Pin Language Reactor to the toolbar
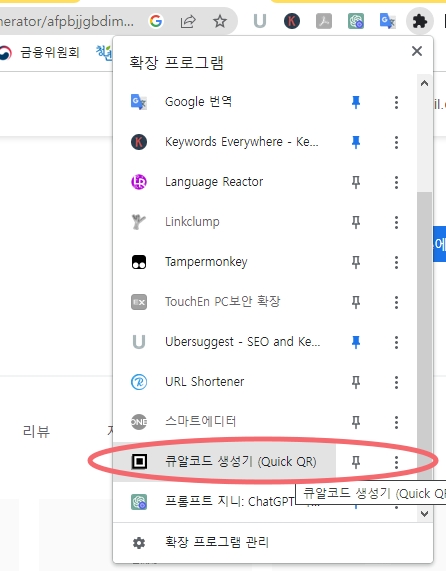The image size is (446, 571). point(356,182)
